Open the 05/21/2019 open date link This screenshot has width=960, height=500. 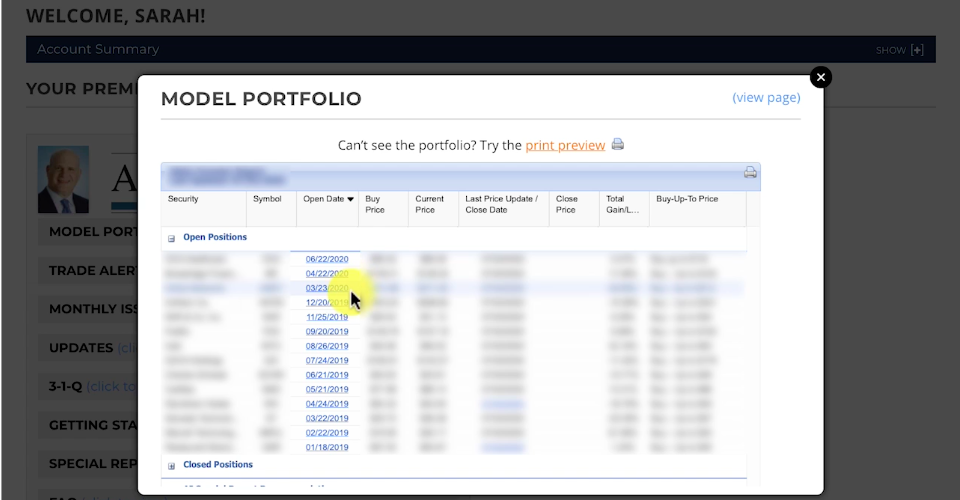(327, 389)
